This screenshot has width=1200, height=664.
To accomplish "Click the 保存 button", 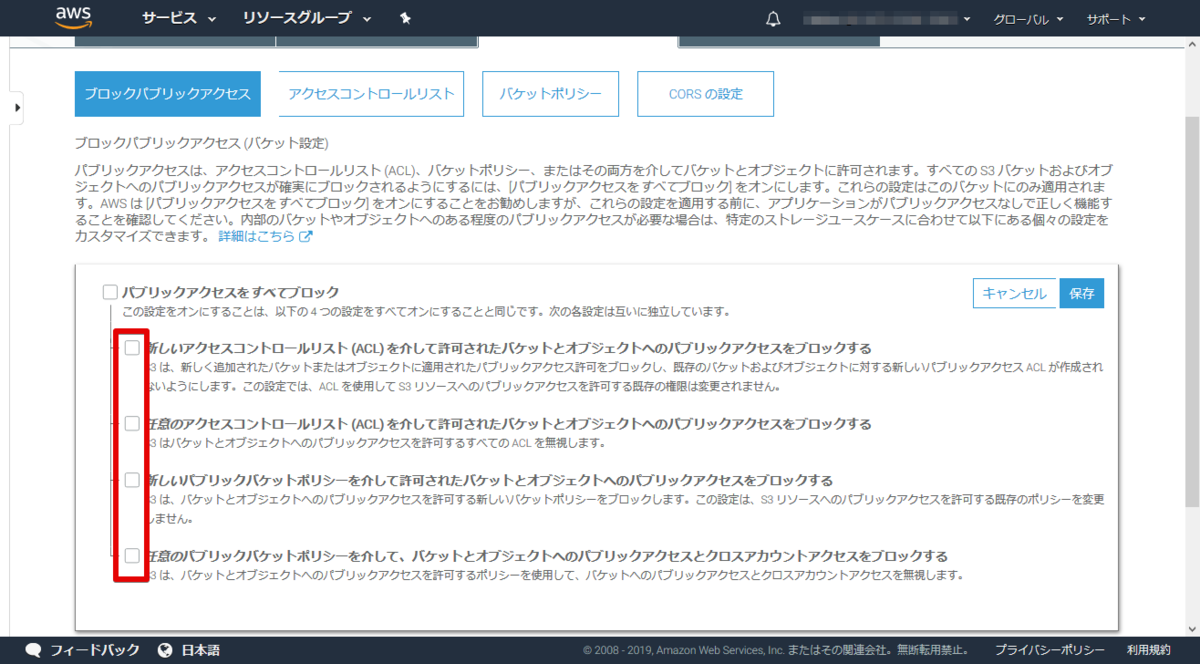I will coord(1081,293).
